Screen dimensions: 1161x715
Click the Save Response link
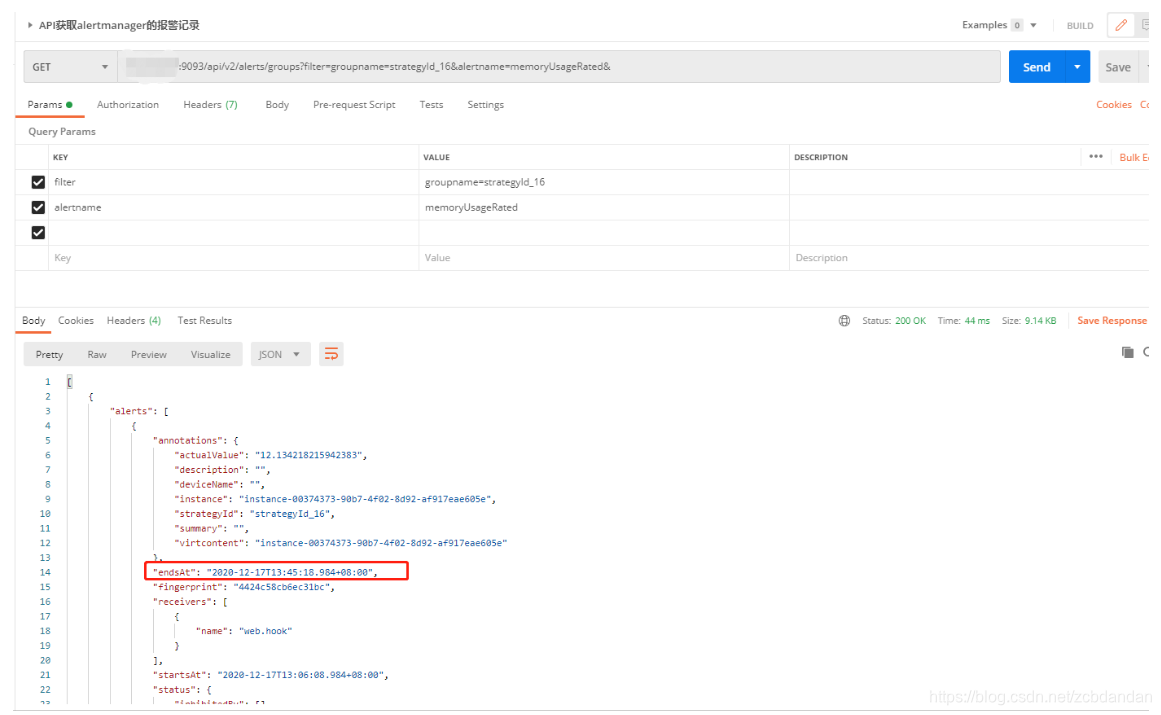pos(1111,320)
